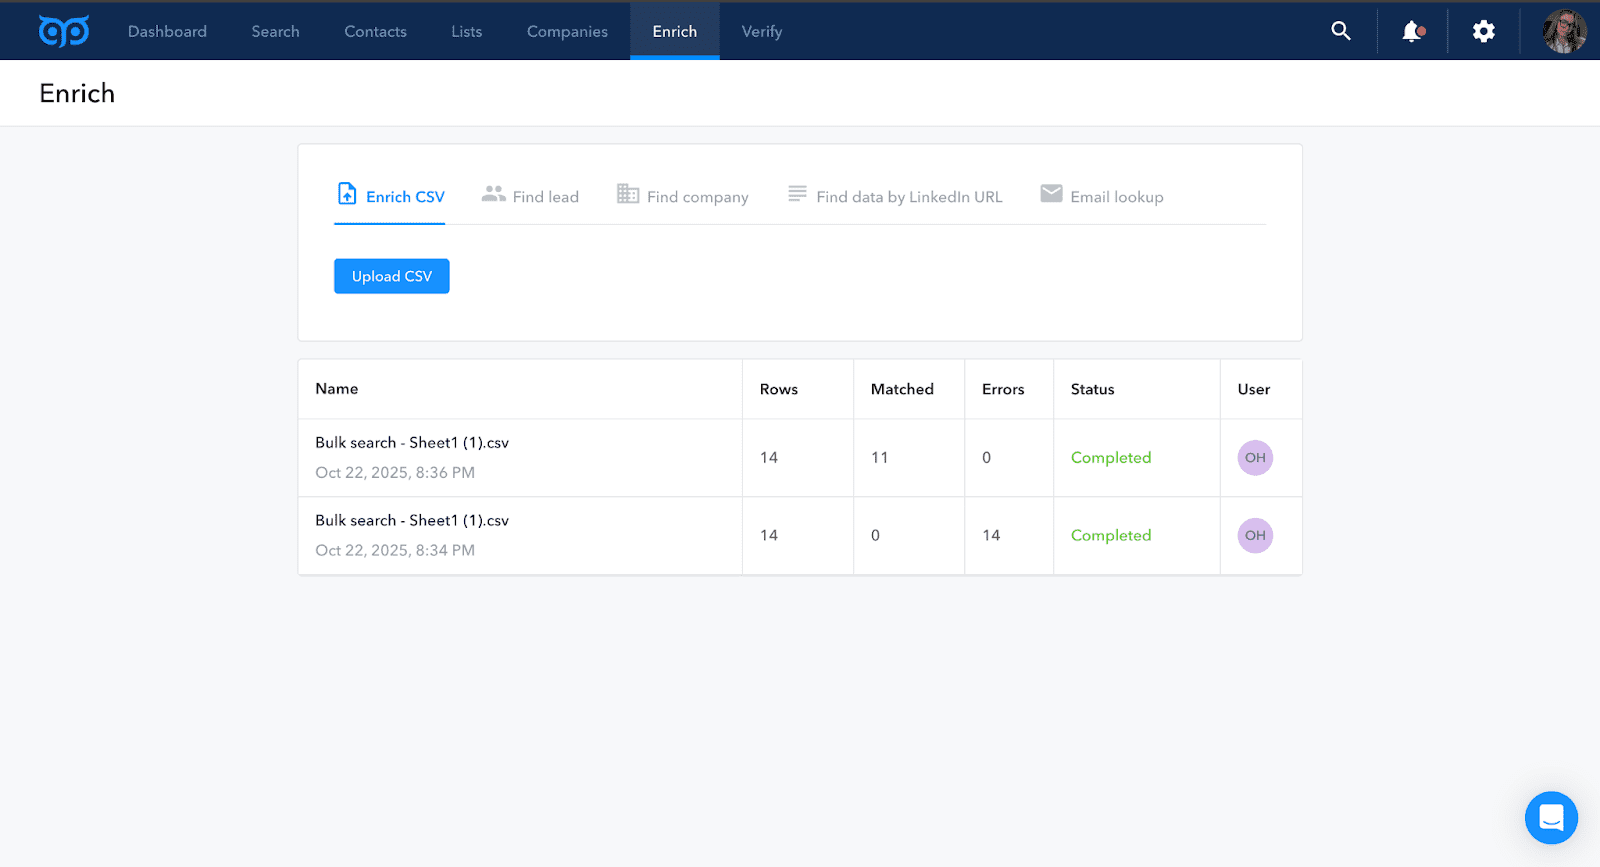1600x867 pixels.
Task: Open the 8:34 PM Bulk search file
Action: (412, 521)
